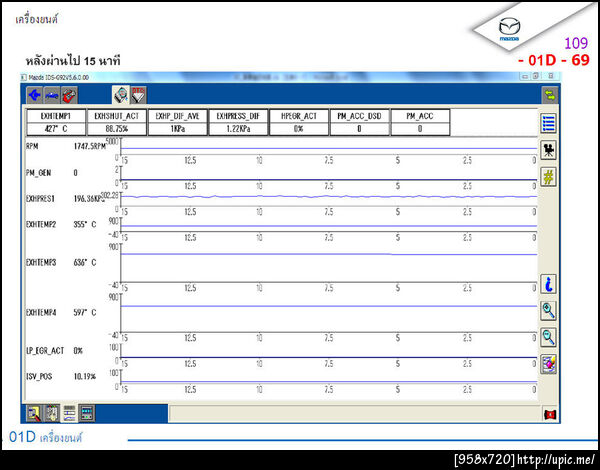Go back with the blue arrow icon

[35, 95]
